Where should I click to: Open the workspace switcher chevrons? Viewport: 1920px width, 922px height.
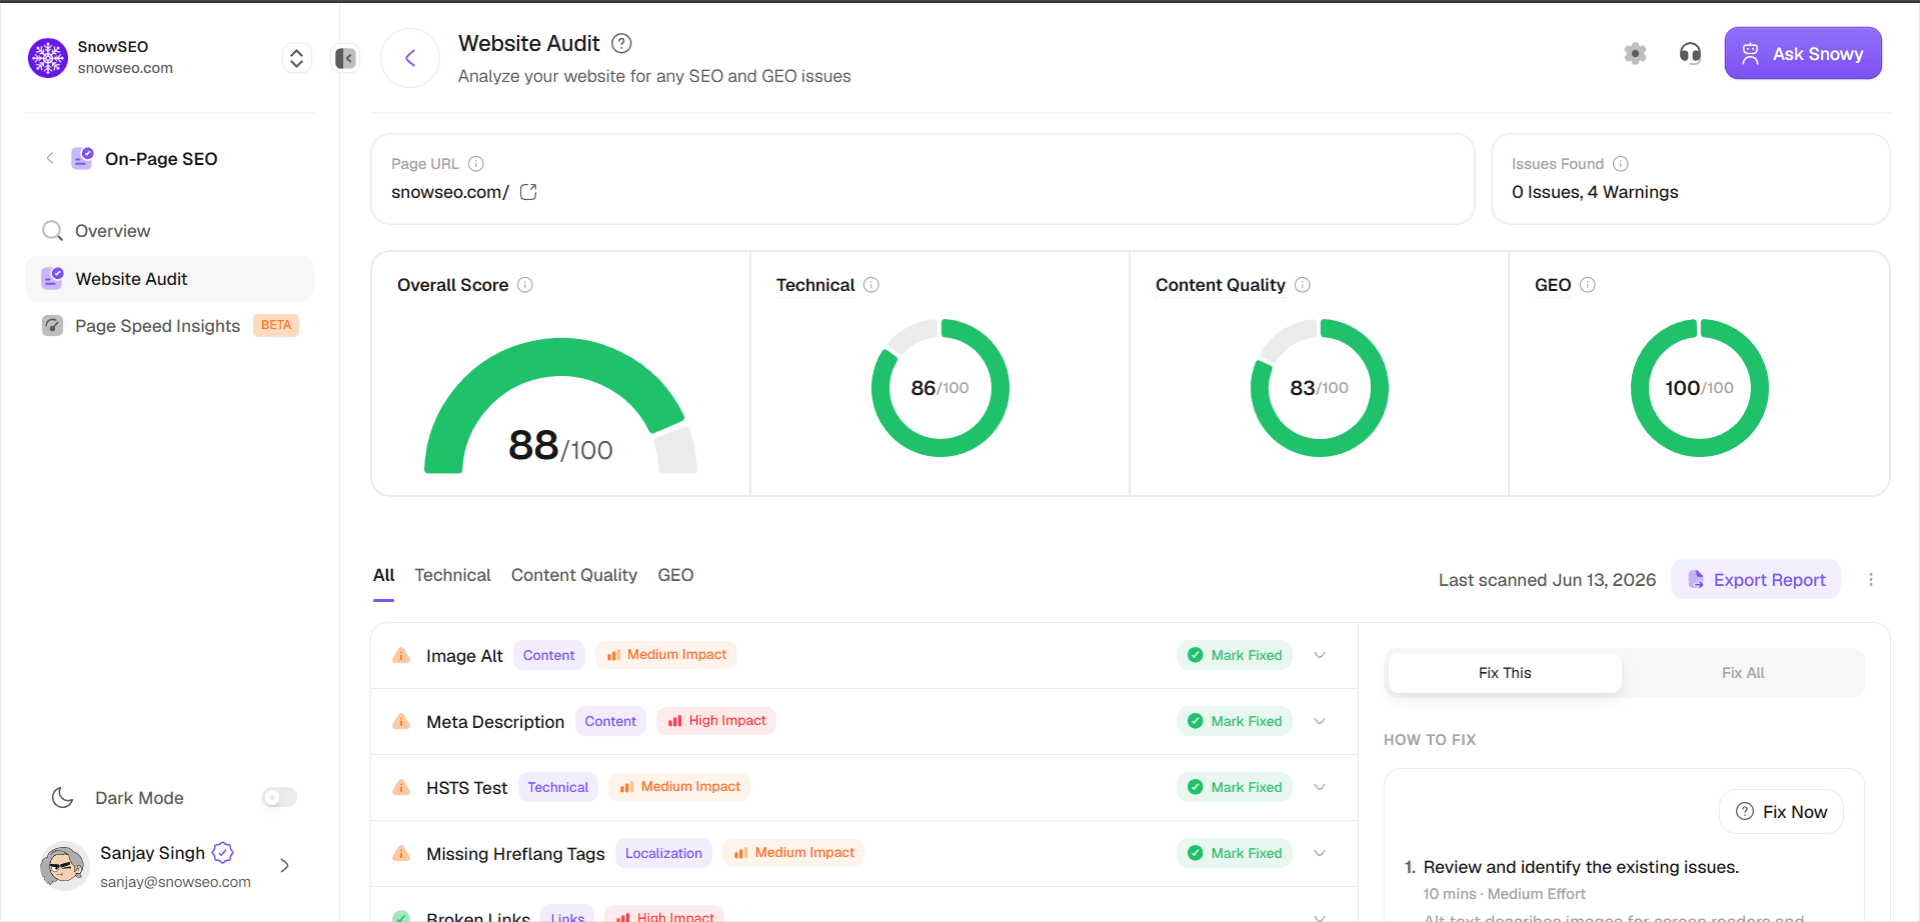tap(296, 58)
